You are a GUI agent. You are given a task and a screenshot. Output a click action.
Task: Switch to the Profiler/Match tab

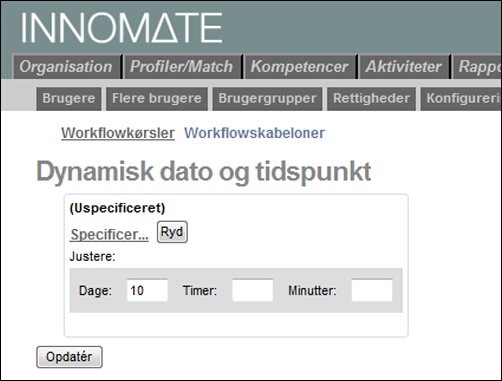[182, 67]
